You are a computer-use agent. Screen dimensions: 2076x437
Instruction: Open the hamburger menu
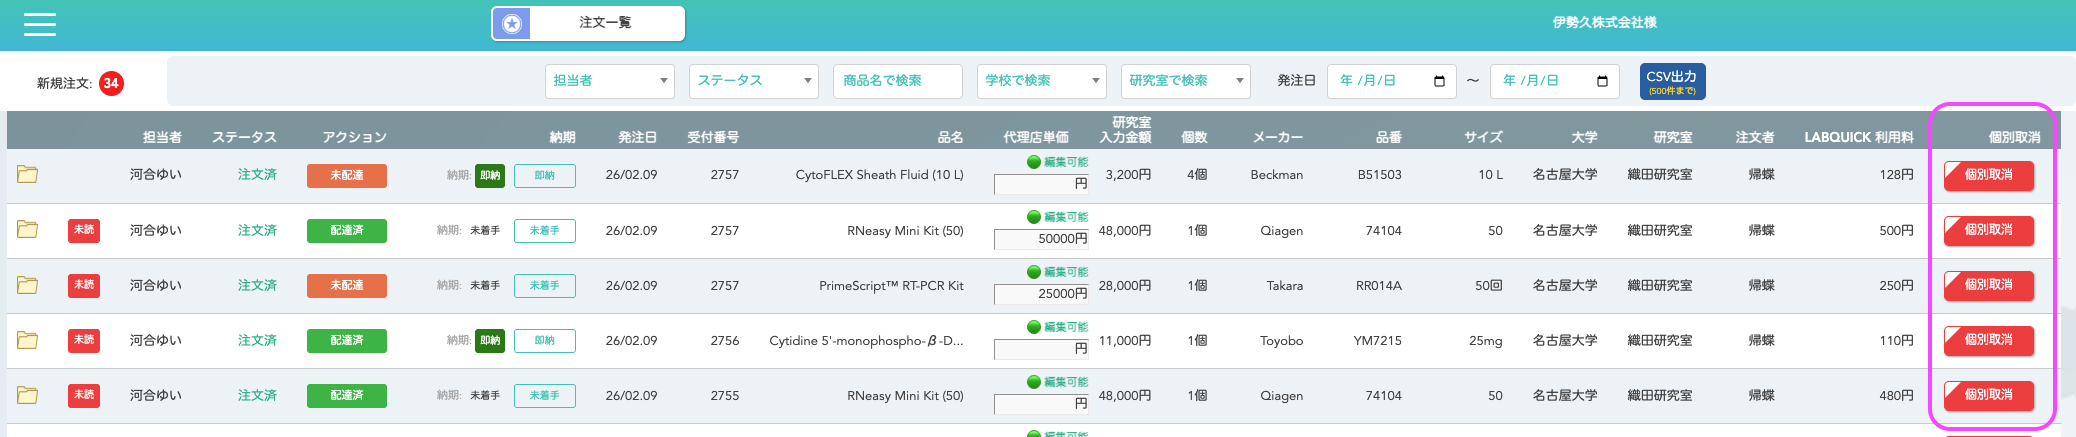click(x=40, y=24)
